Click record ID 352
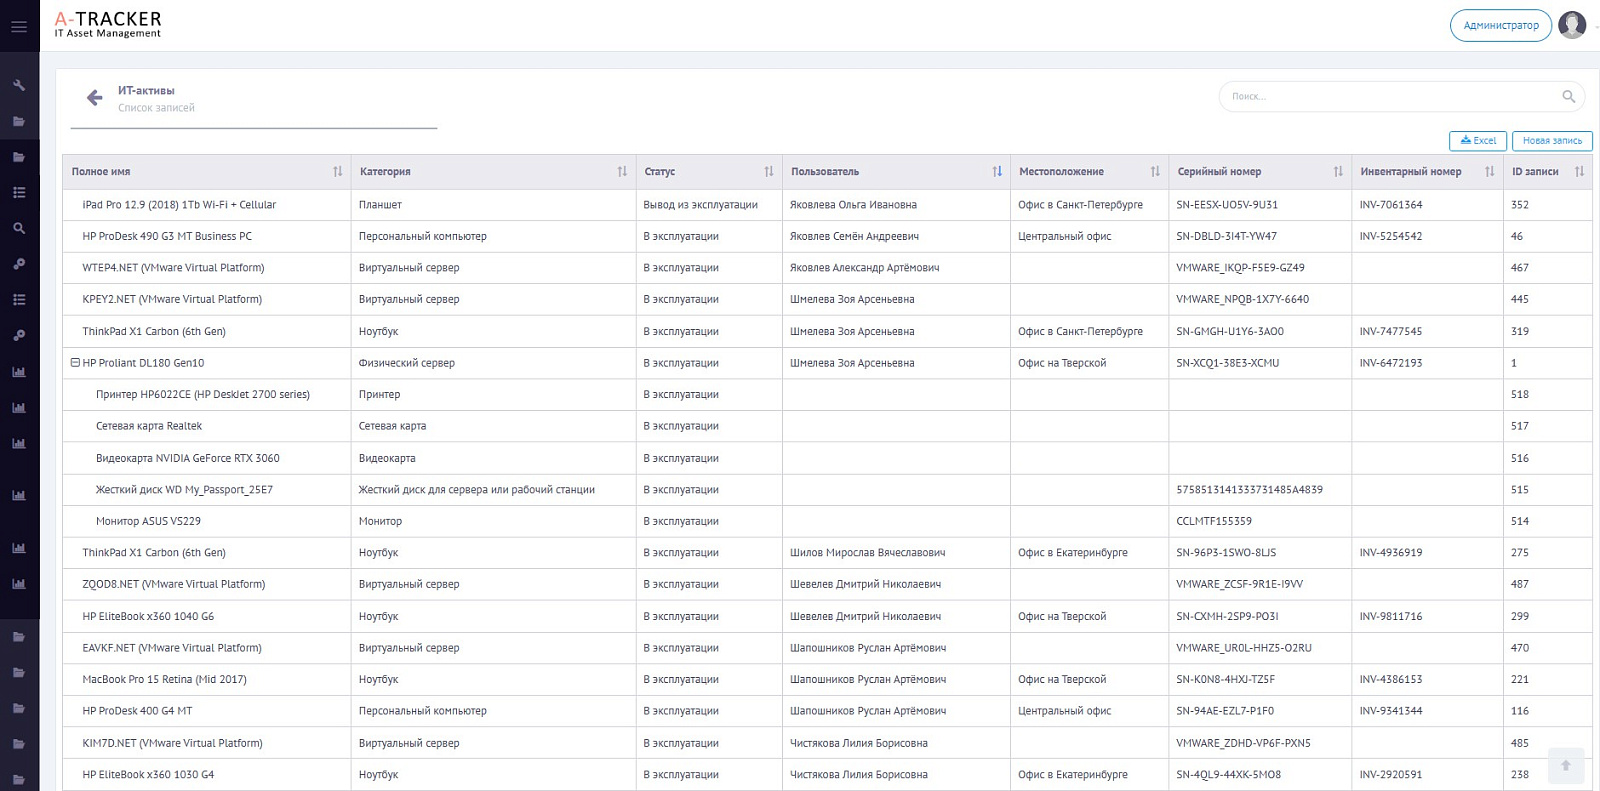This screenshot has width=1600, height=791. tap(1520, 205)
